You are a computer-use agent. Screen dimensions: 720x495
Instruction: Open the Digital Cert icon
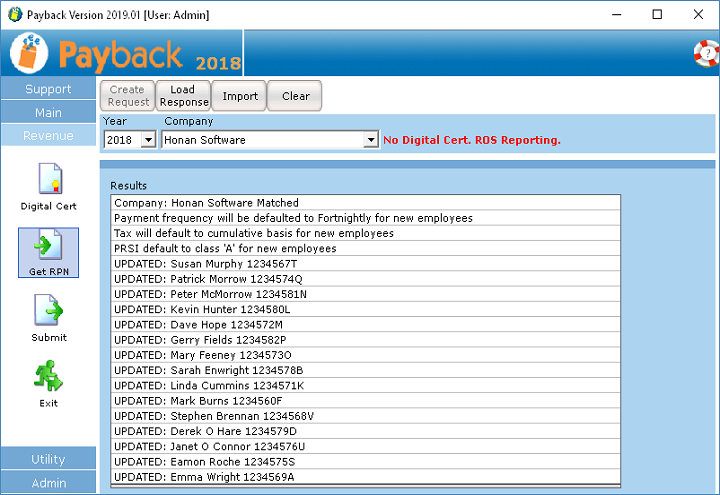(x=48, y=180)
